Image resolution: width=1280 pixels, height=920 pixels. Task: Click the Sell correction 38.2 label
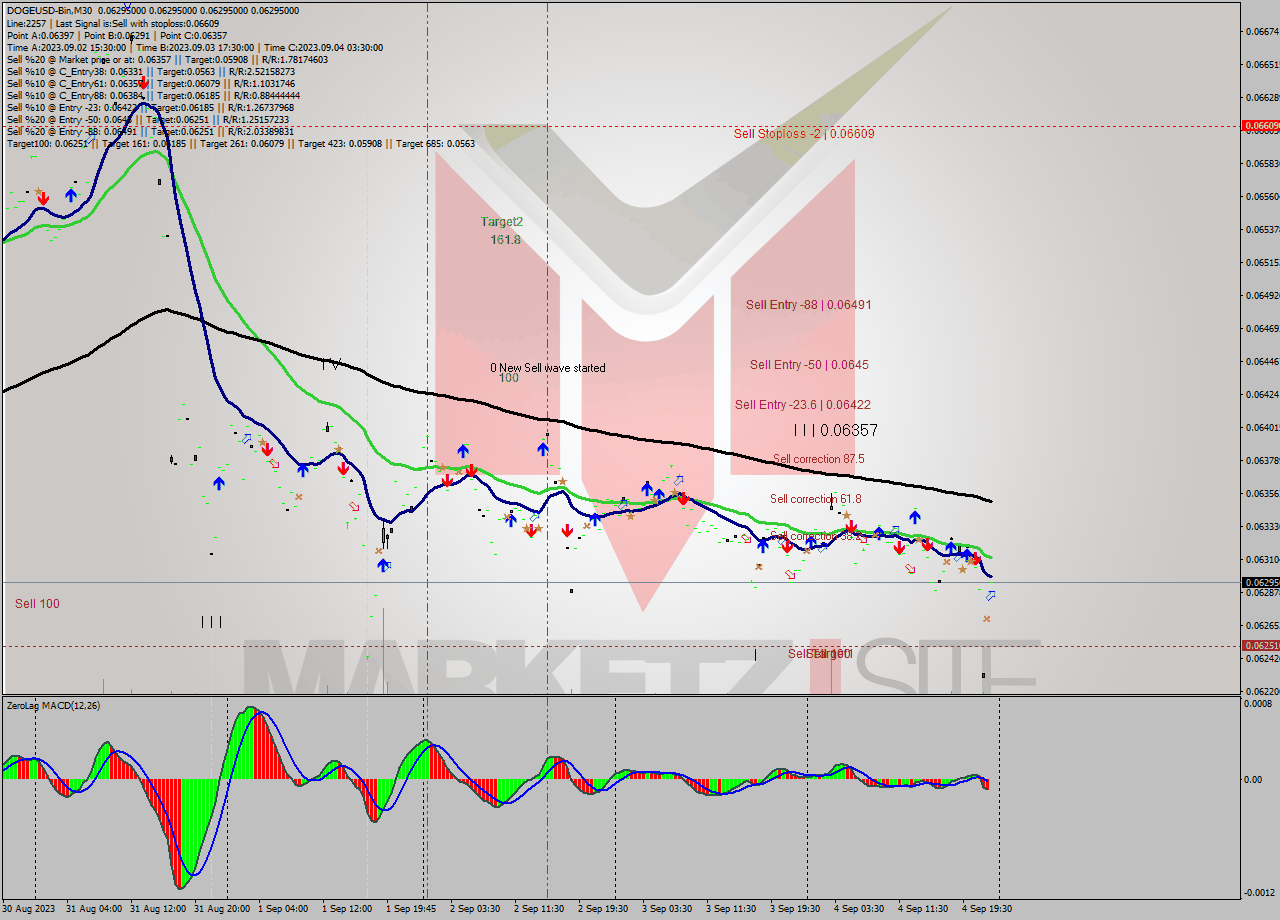pyautogui.click(x=816, y=536)
